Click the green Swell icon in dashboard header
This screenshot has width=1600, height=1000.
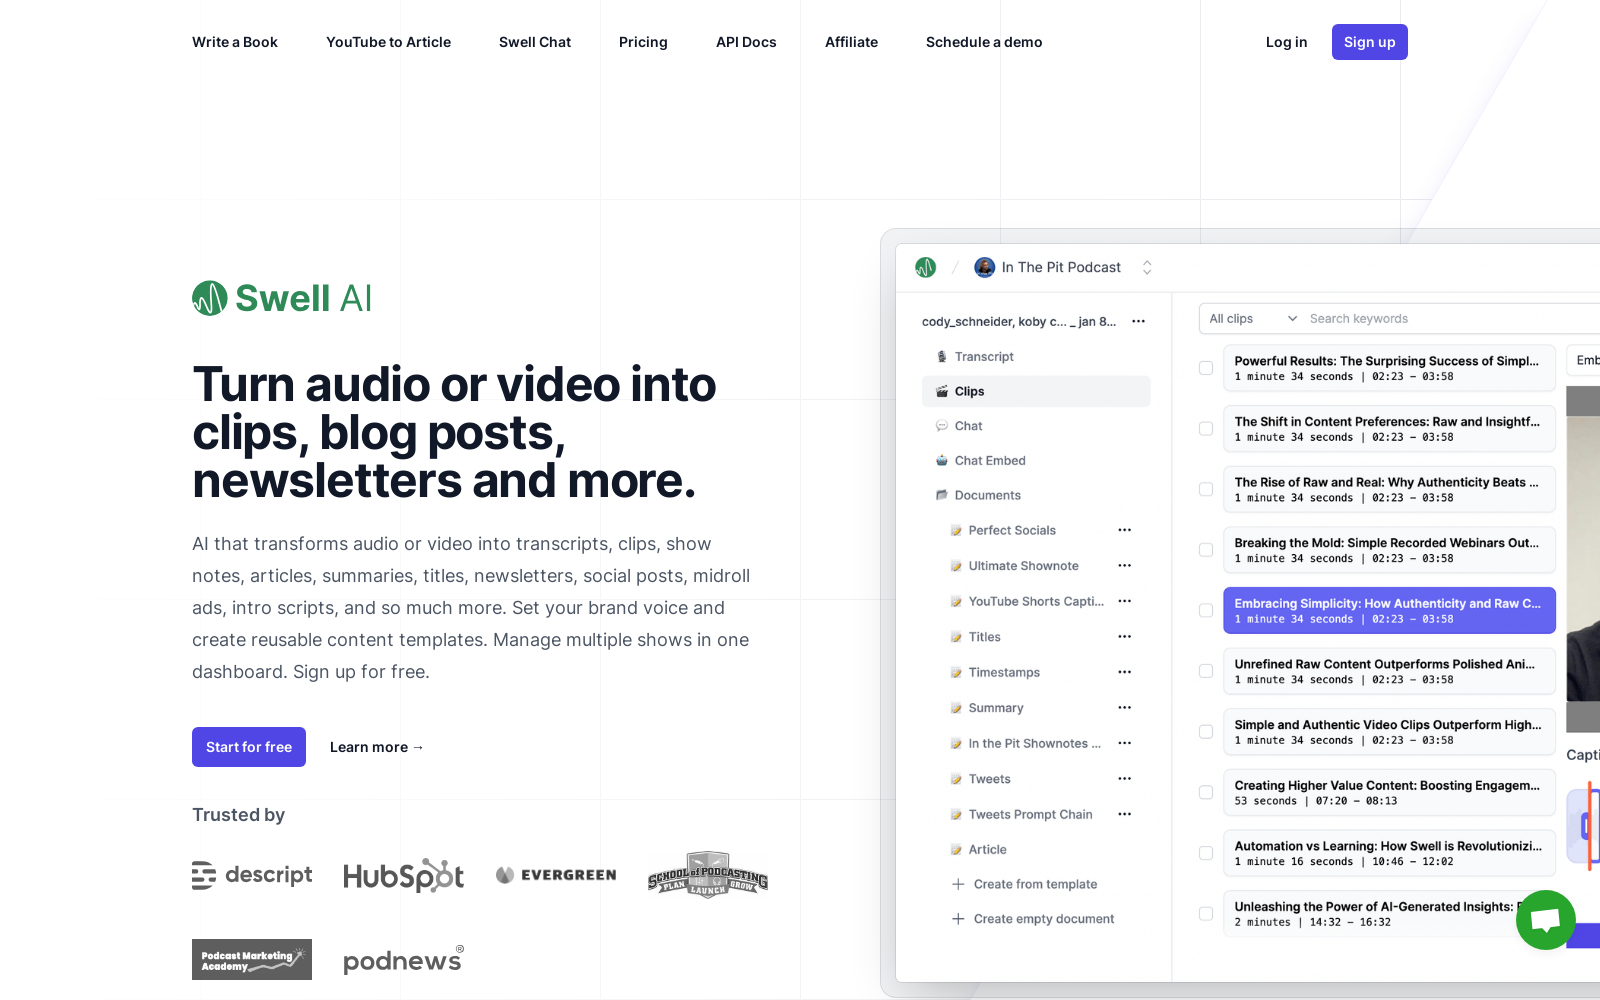point(926,267)
